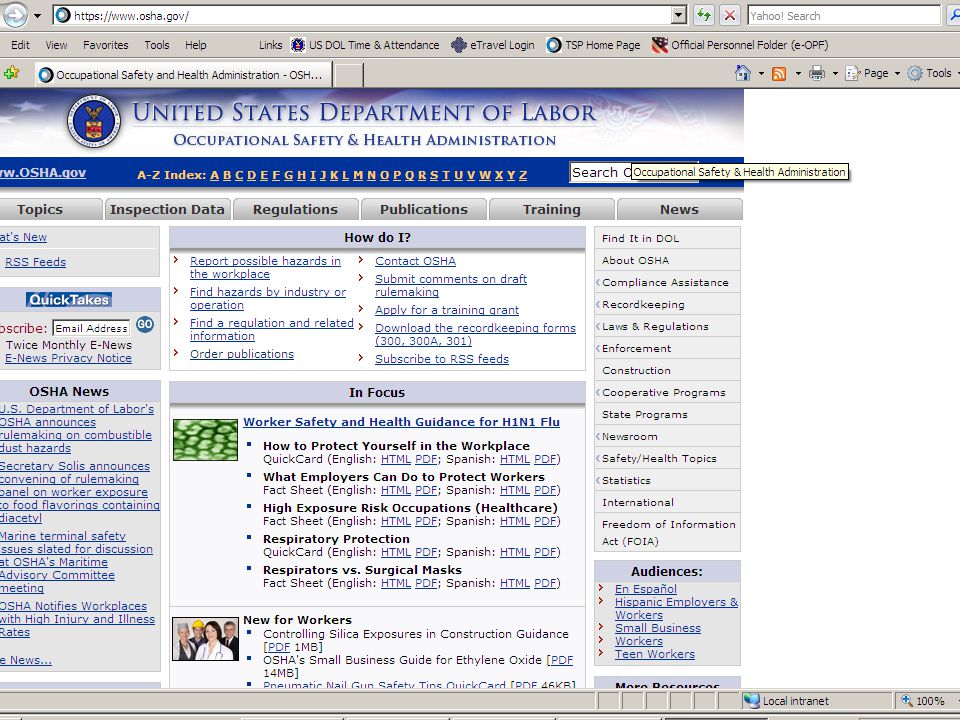
Task: Open the Tools menu in menu bar
Action: coord(157,45)
